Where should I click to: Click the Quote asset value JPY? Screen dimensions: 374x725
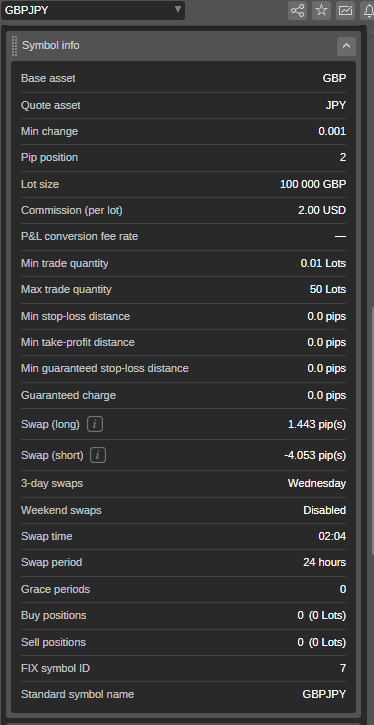(x=336, y=105)
